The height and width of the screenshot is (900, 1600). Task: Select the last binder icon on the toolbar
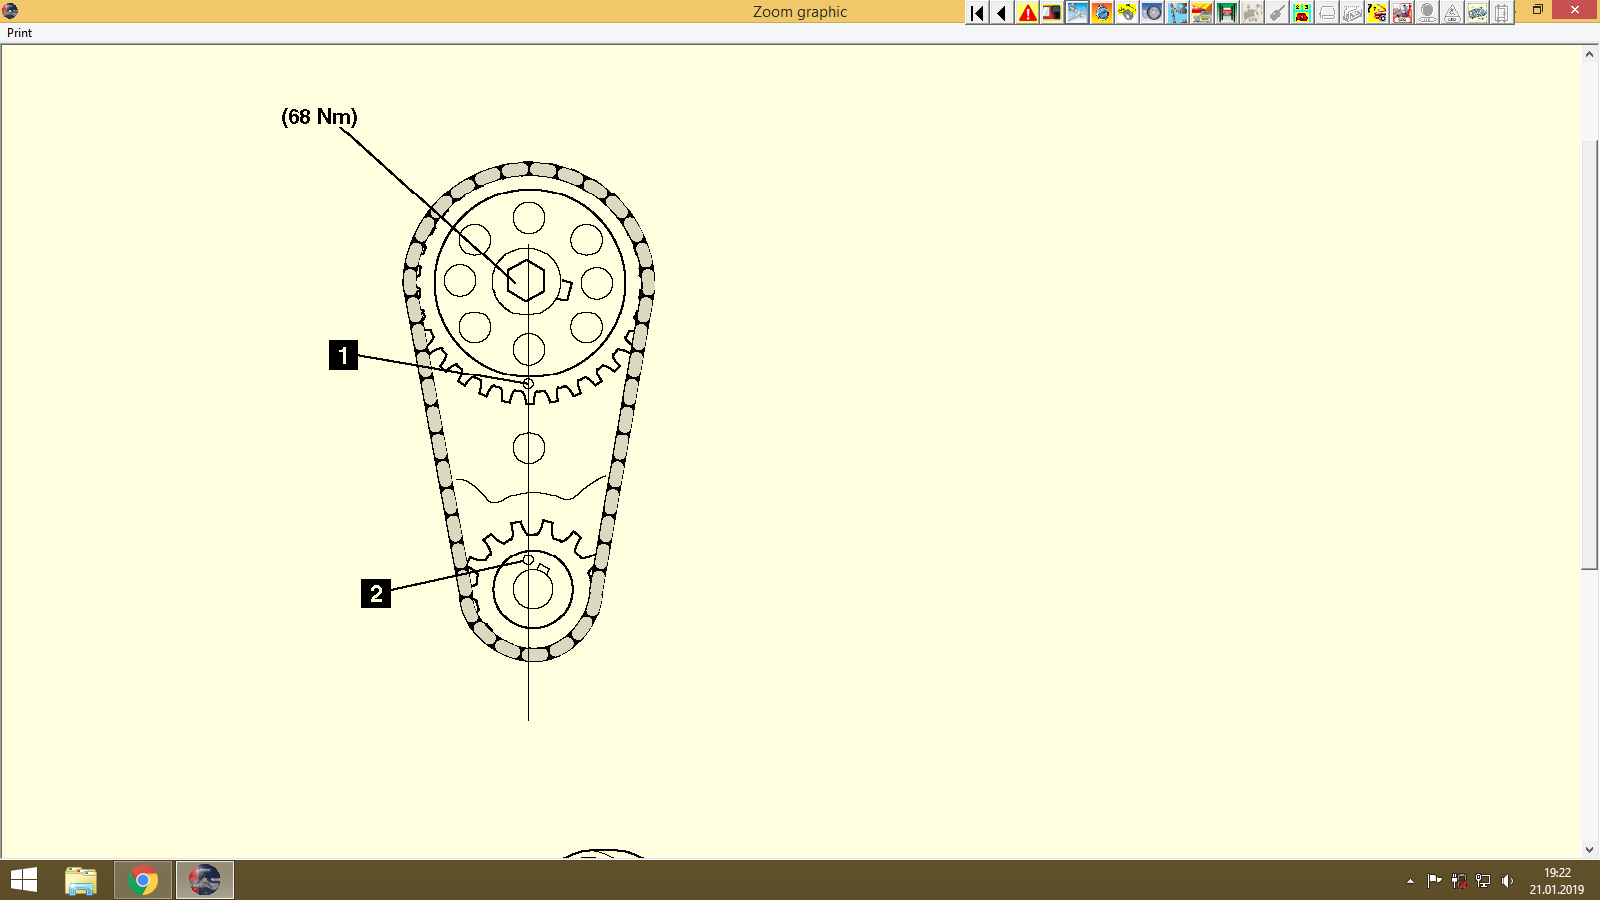(x=1502, y=13)
